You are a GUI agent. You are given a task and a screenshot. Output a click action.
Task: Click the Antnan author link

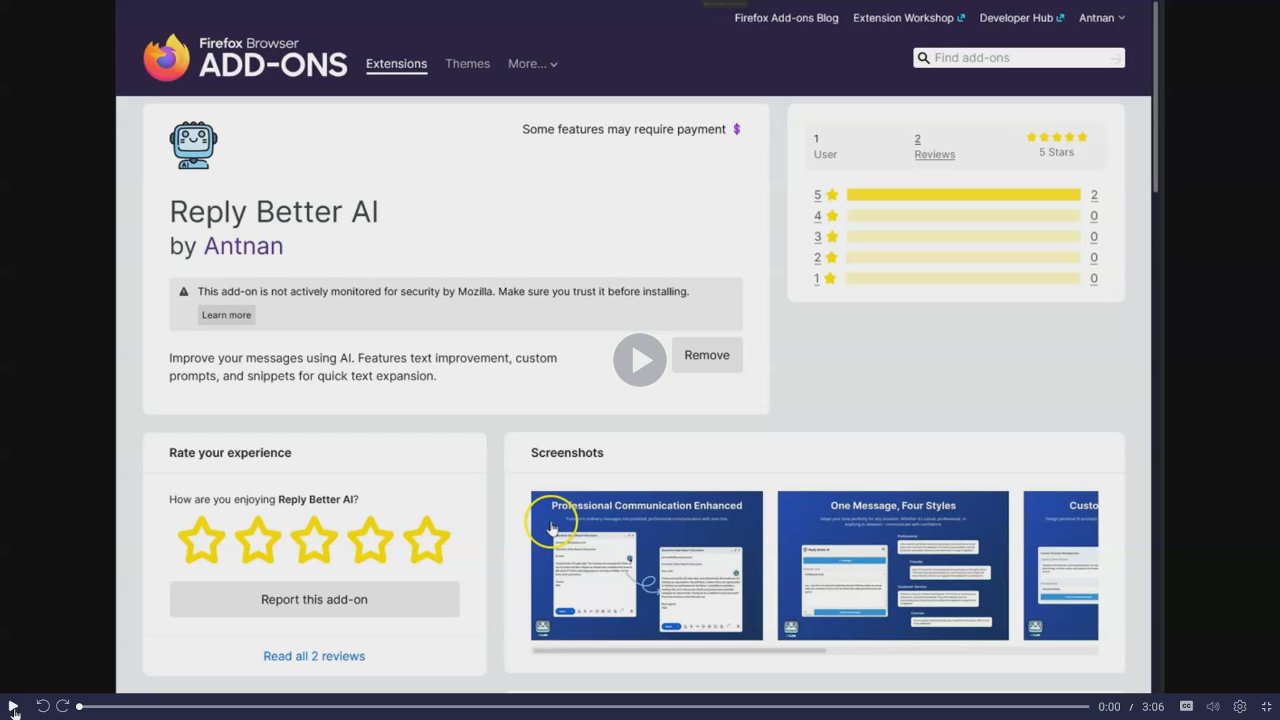click(243, 246)
